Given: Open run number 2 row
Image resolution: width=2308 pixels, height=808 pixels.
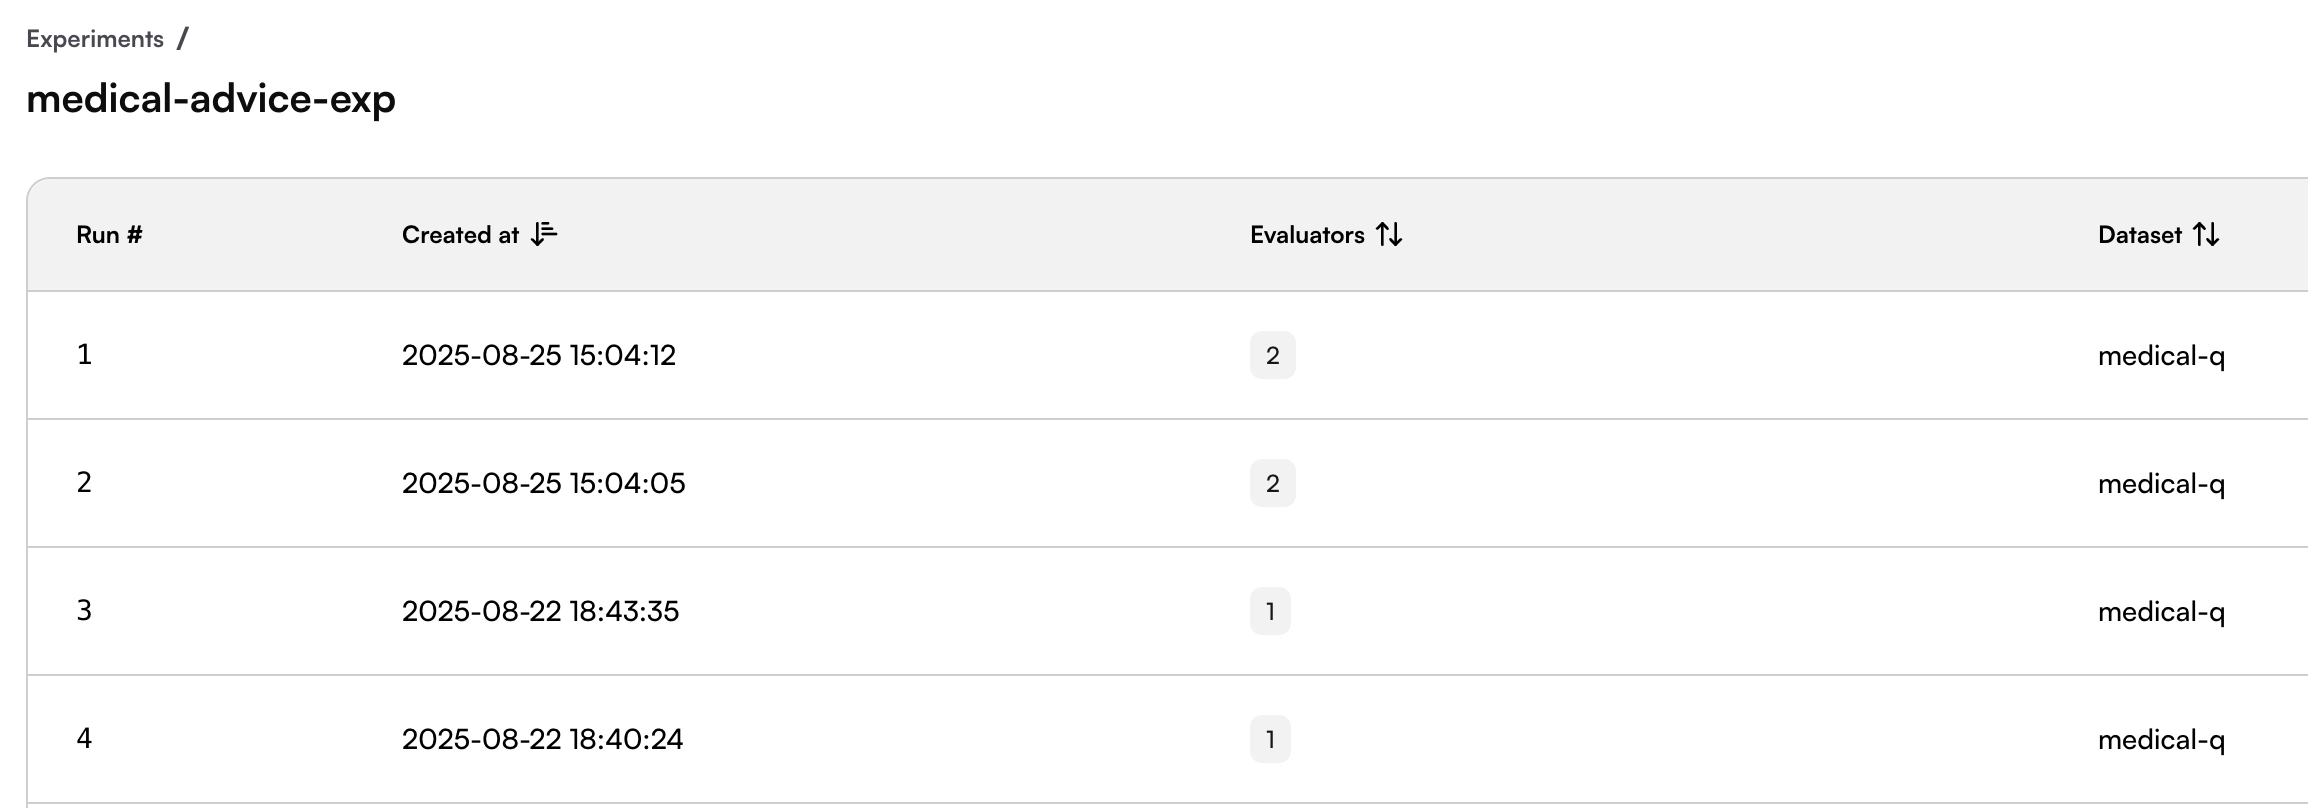Looking at the screenshot, I should click(x=1167, y=483).
